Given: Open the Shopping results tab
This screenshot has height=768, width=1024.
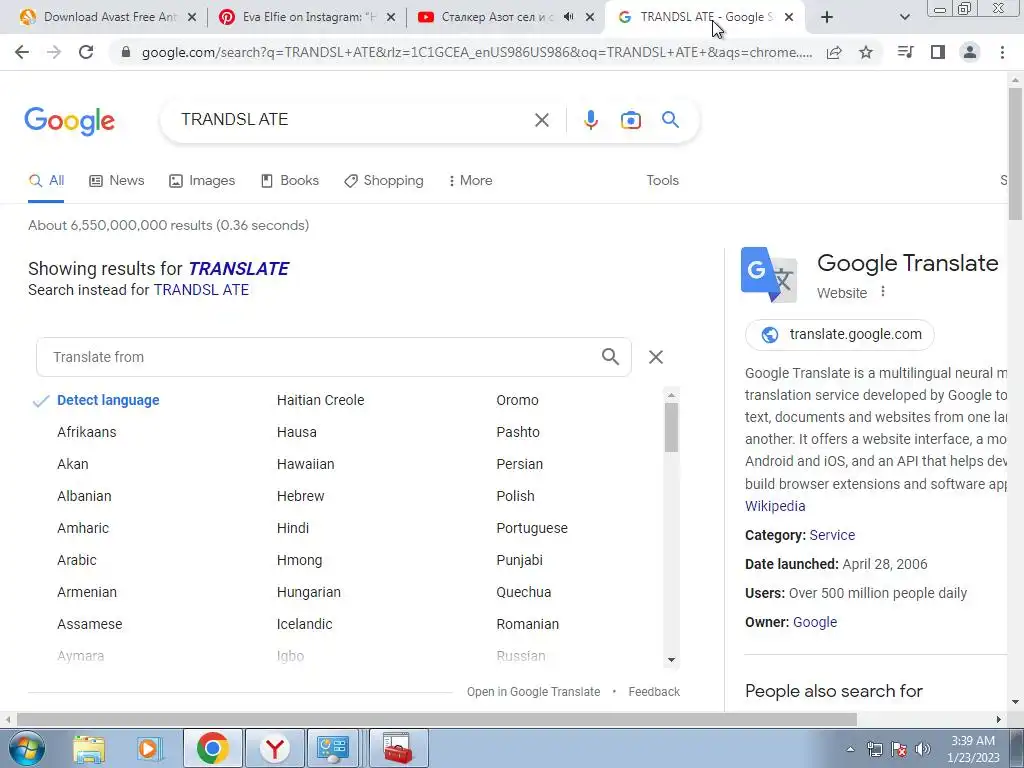Looking at the screenshot, I should pos(384,181).
